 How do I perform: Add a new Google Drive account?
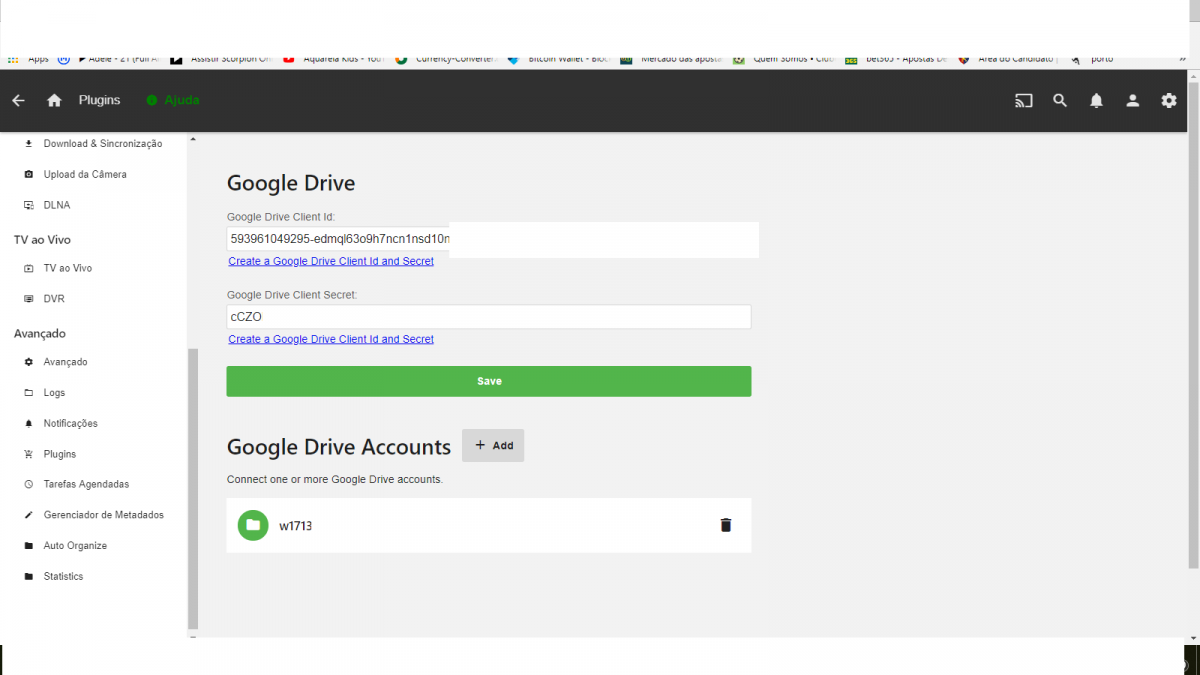point(493,445)
